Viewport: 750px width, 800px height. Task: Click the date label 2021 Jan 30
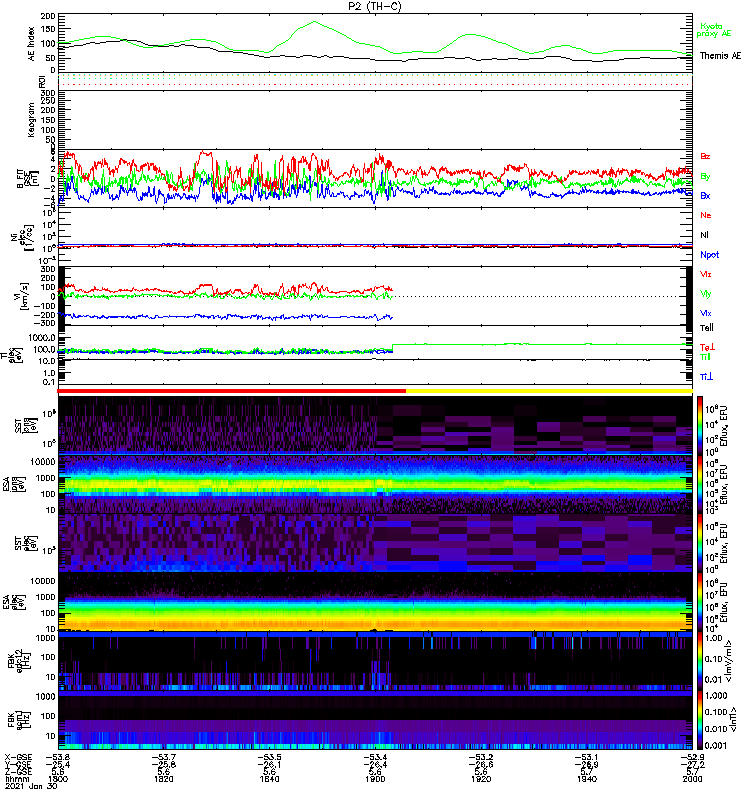31,786
